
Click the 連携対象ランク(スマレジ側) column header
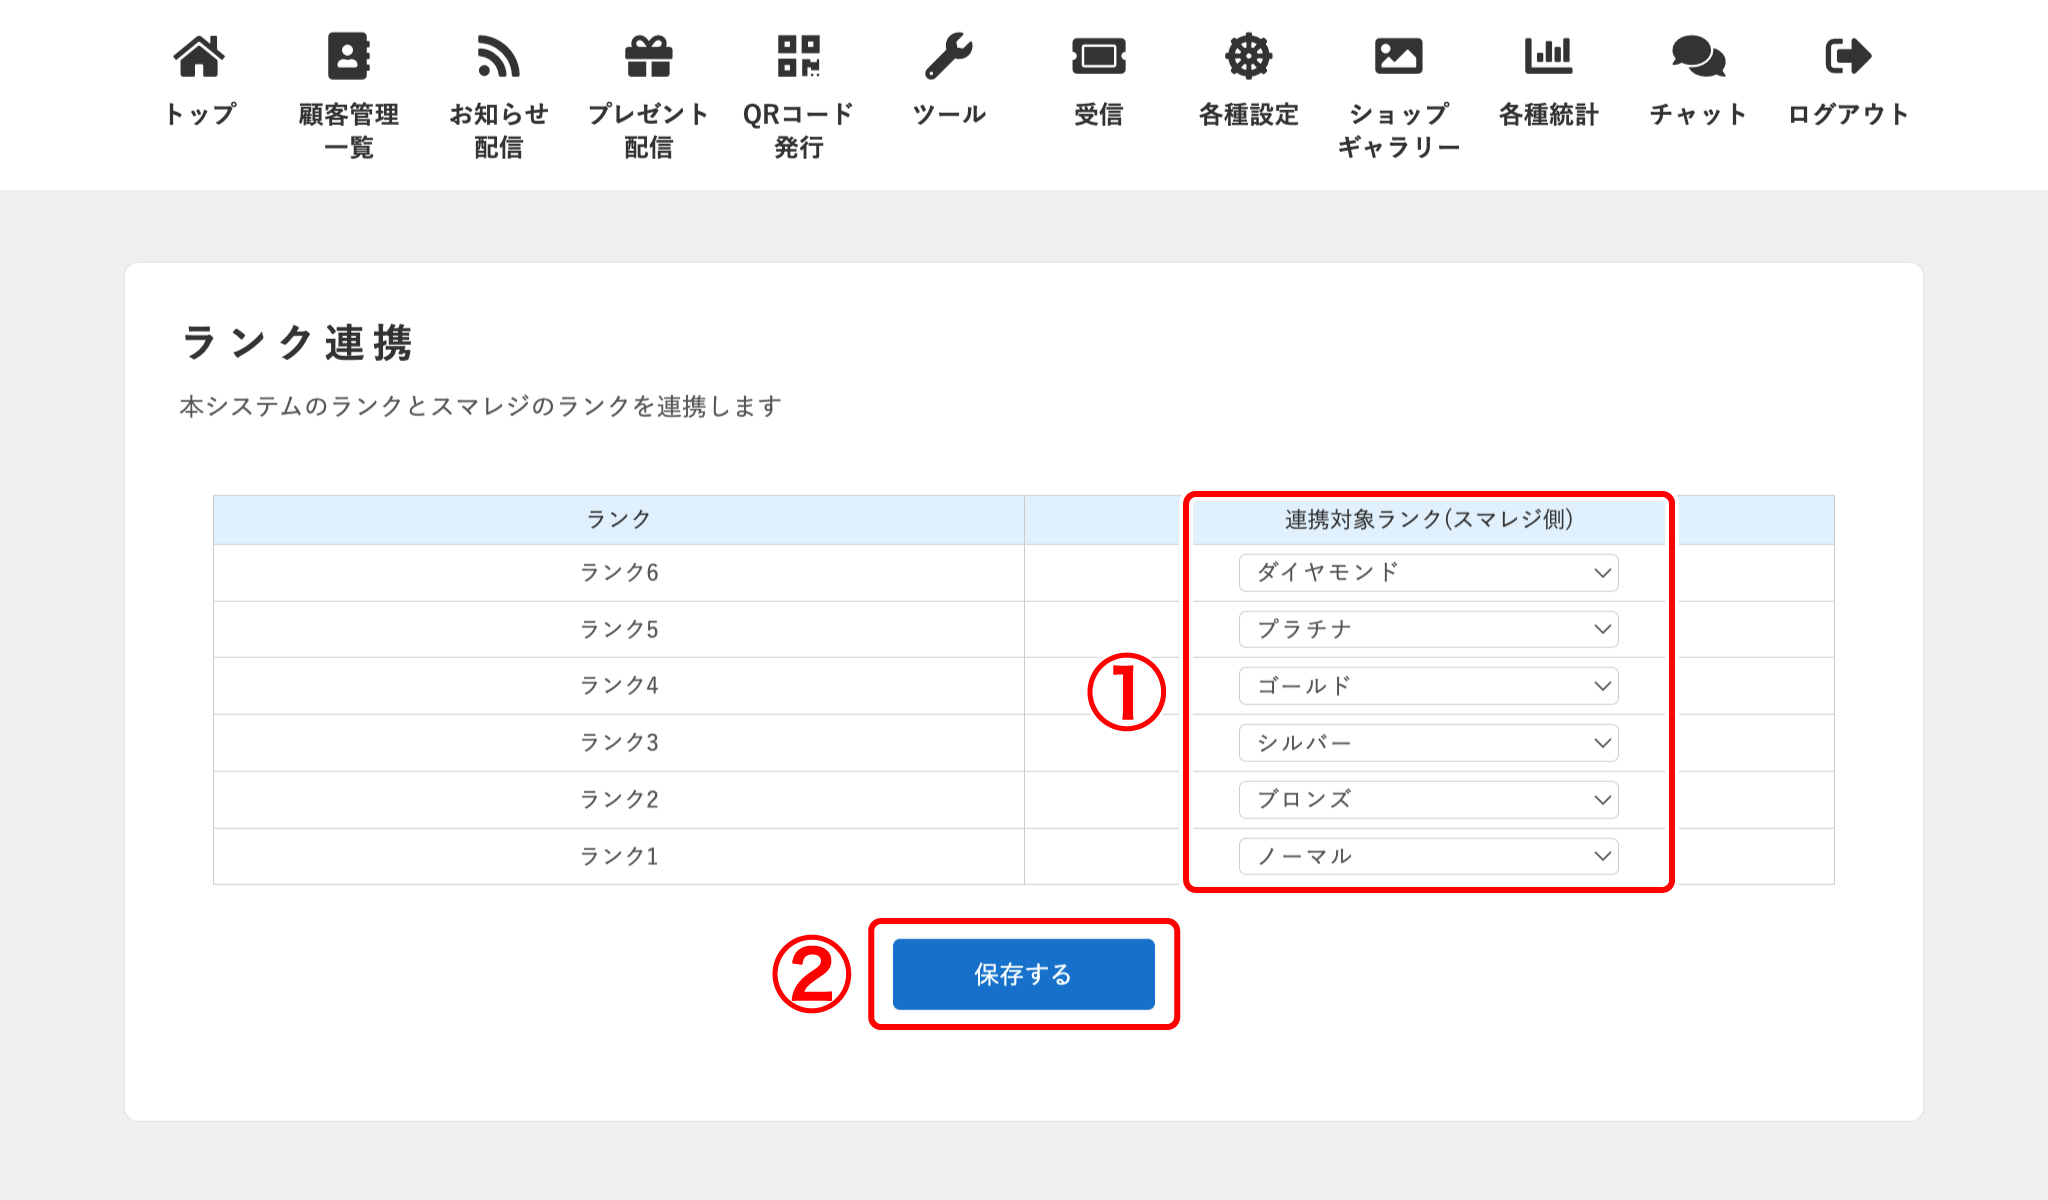(1429, 520)
